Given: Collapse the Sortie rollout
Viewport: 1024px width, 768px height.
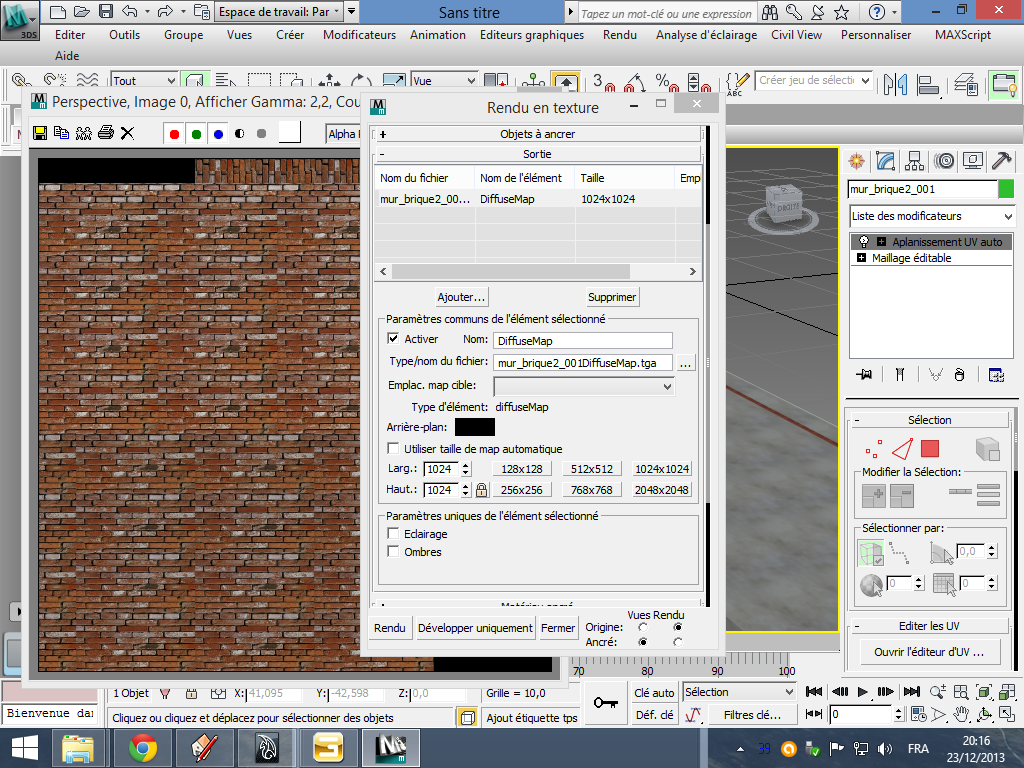Looking at the screenshot, I should (537, 154).
